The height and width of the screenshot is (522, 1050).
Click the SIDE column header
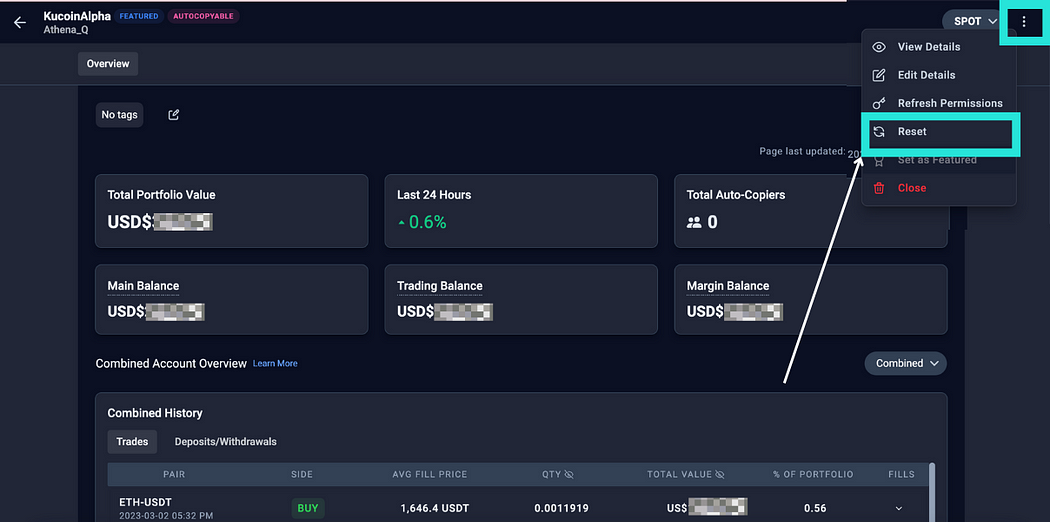(x=302, y=474)
